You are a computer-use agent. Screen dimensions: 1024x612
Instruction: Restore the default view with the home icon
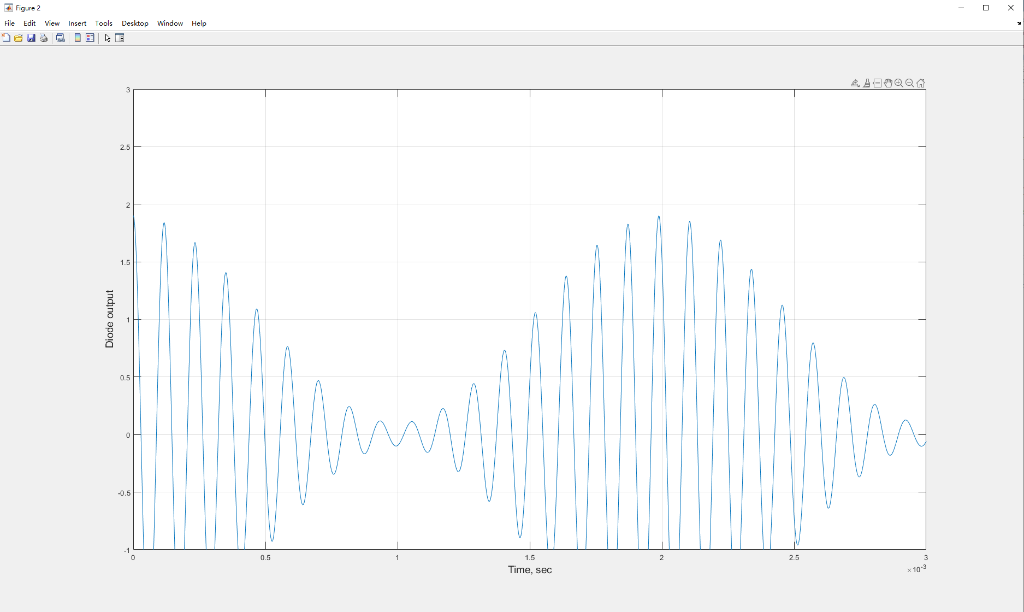[920, 83]
